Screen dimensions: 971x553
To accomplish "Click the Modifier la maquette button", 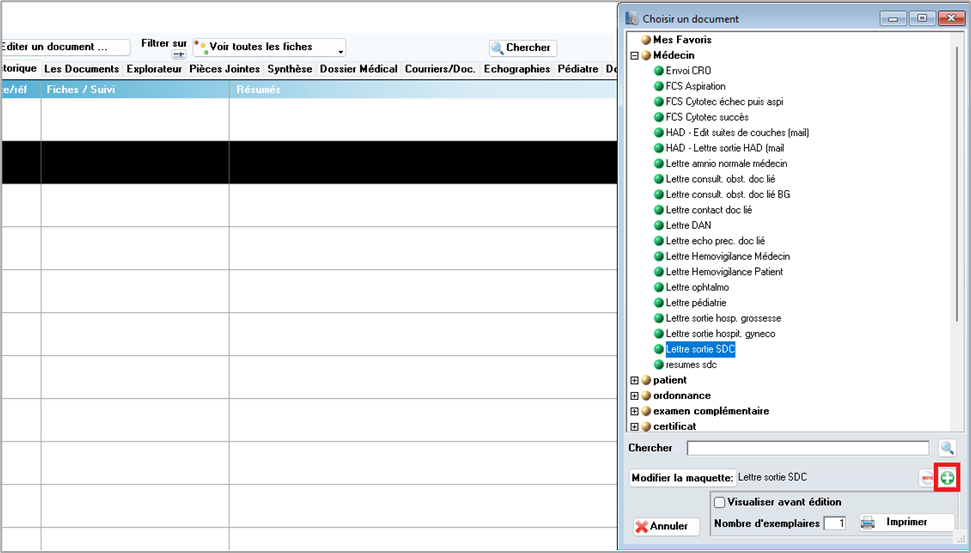I will coord(682,478).
